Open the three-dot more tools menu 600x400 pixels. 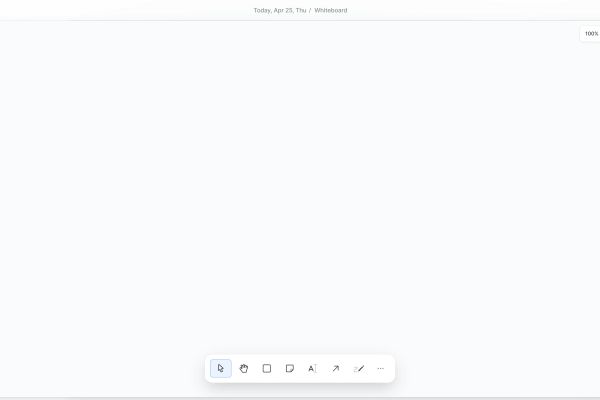(380, 368)
